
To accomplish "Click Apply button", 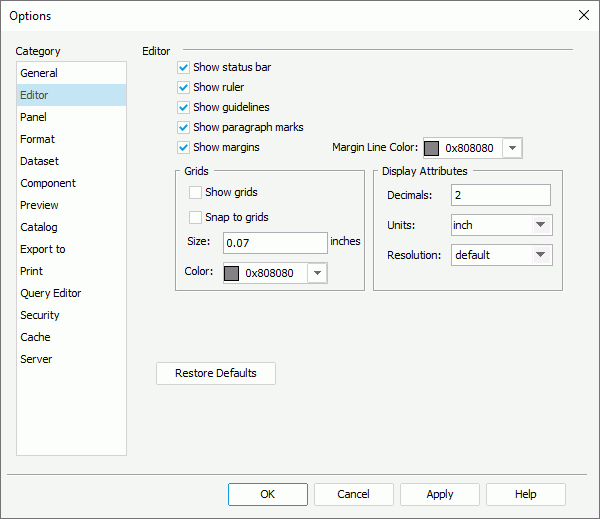I will click(440, 494).
